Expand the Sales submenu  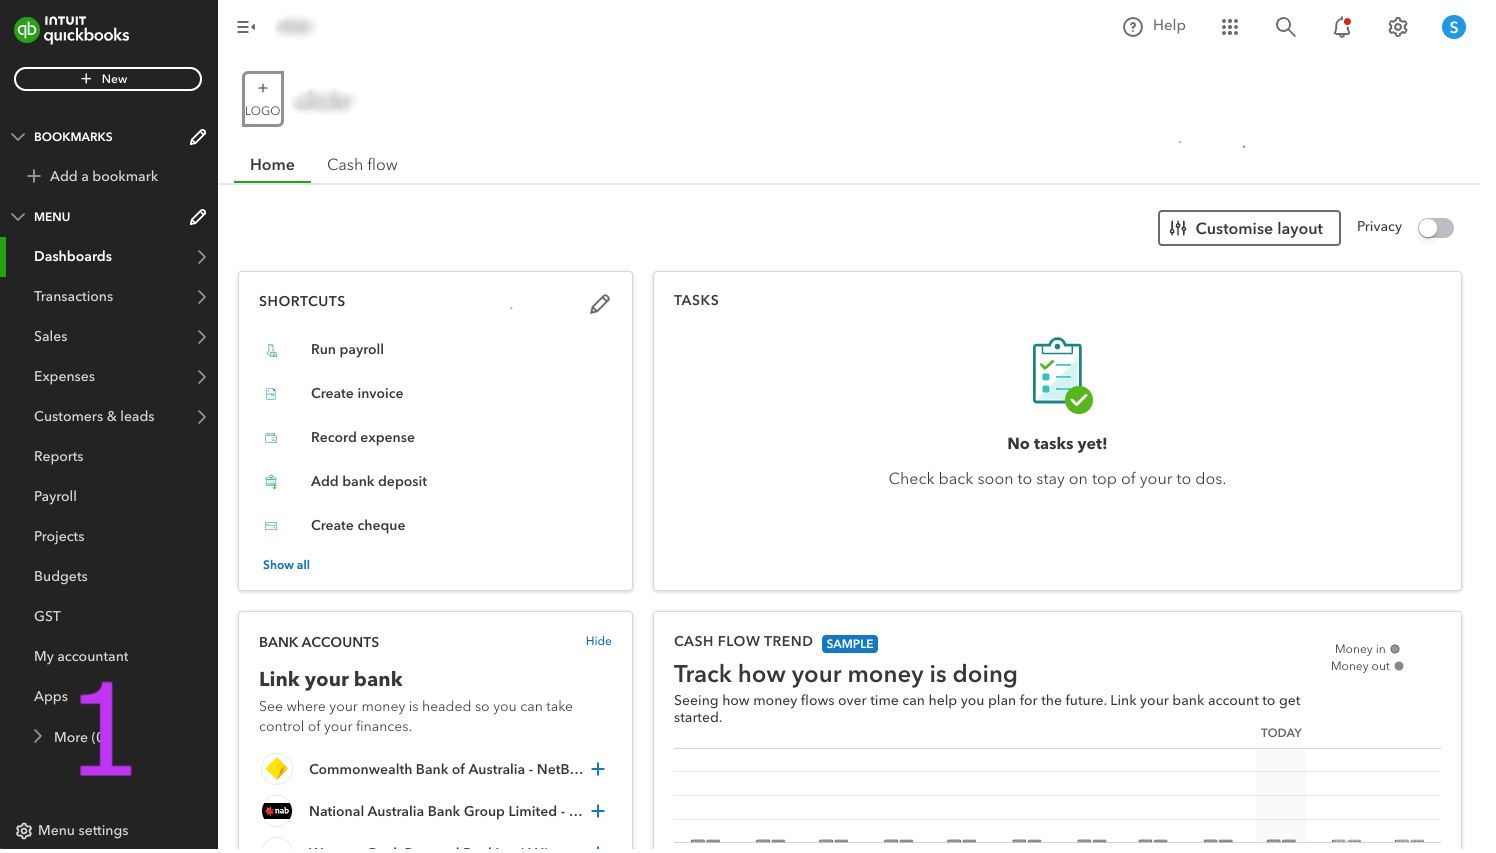(x=201, y=337)
